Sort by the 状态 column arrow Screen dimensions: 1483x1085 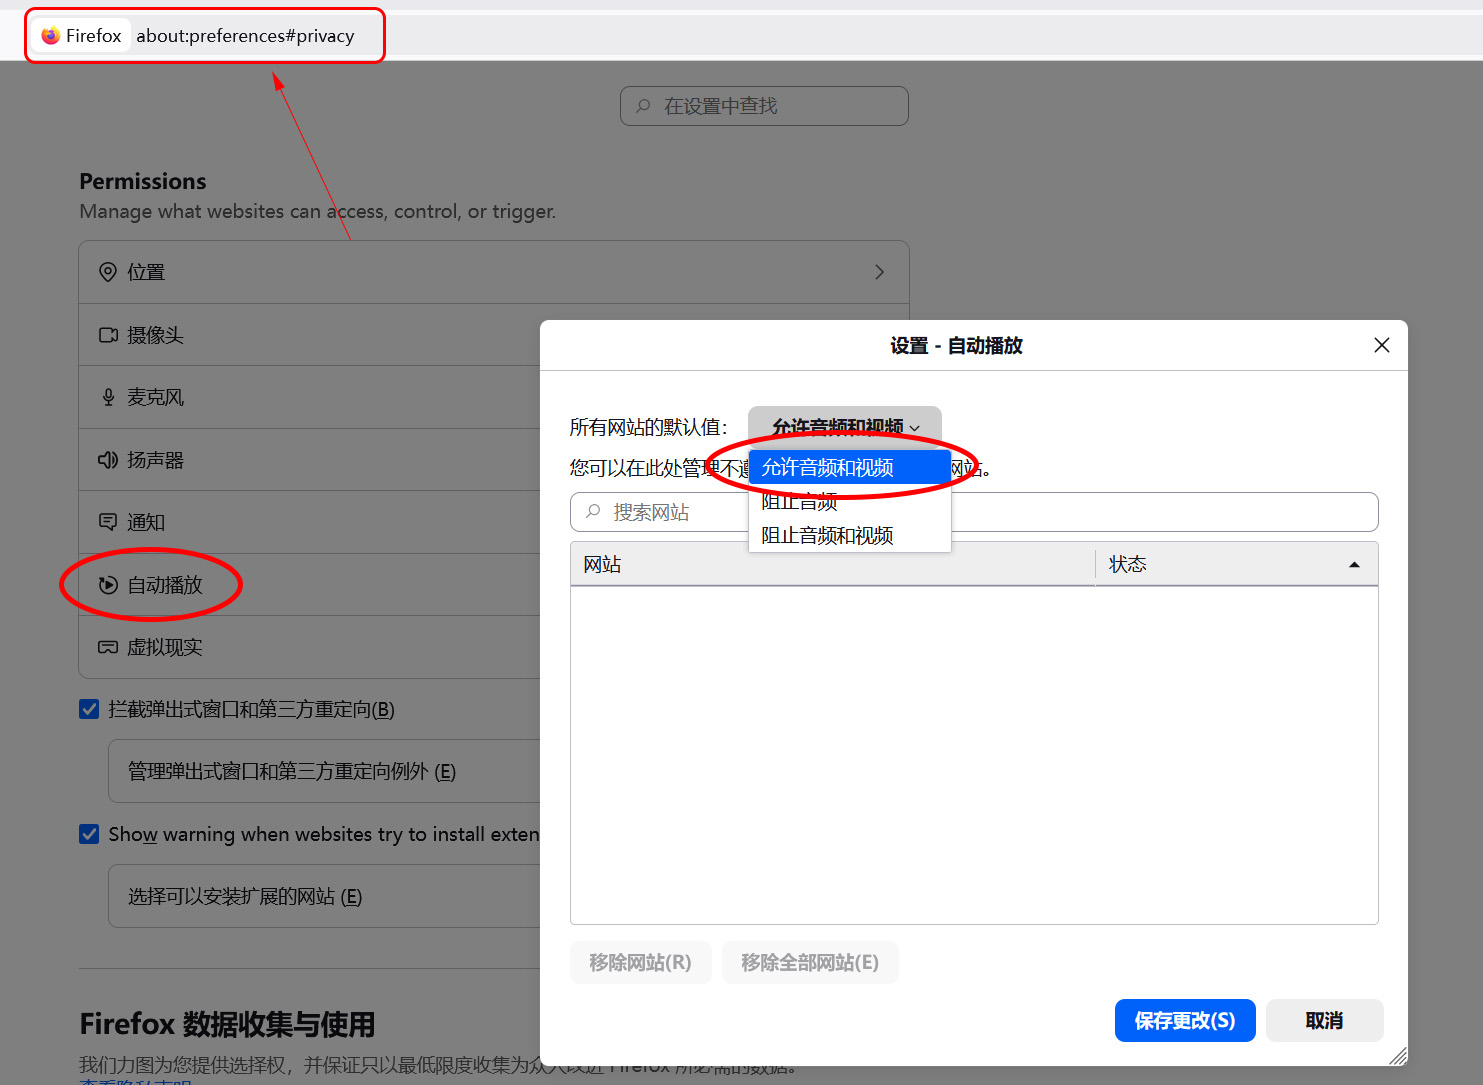coord(1354,565)
